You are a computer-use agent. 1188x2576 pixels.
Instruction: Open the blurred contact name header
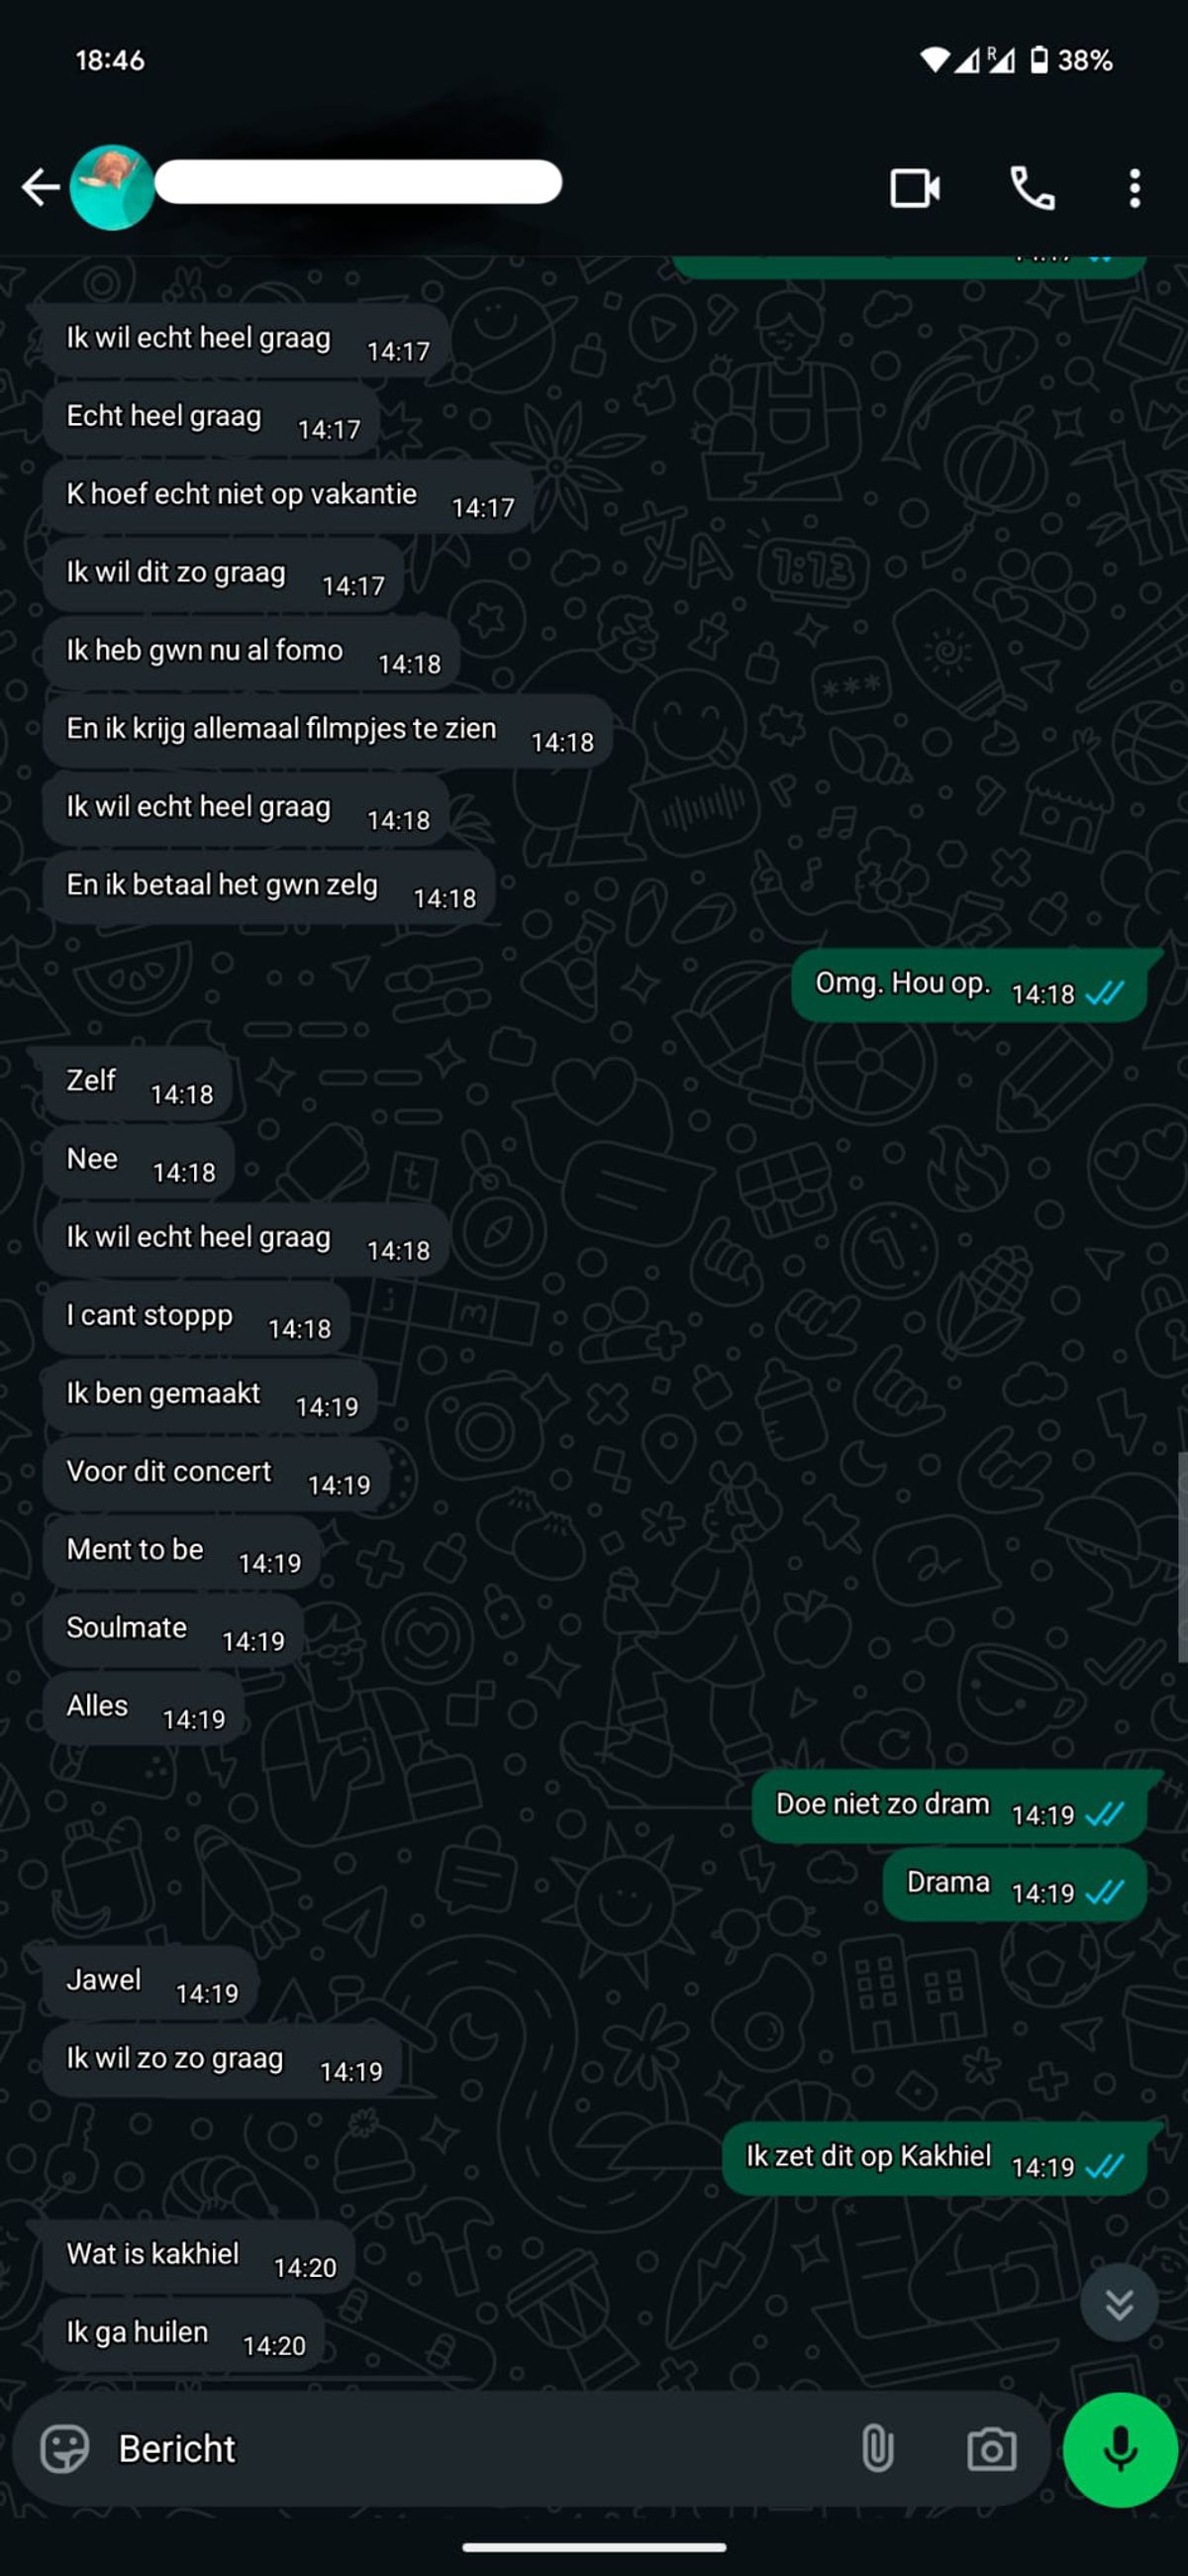(358, 182)
